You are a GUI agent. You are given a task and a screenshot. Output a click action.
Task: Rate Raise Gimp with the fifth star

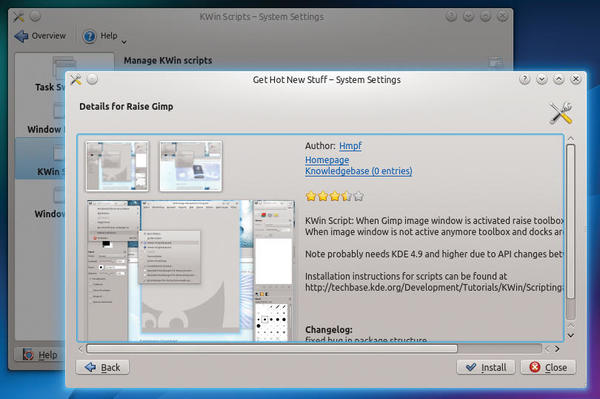359,196
